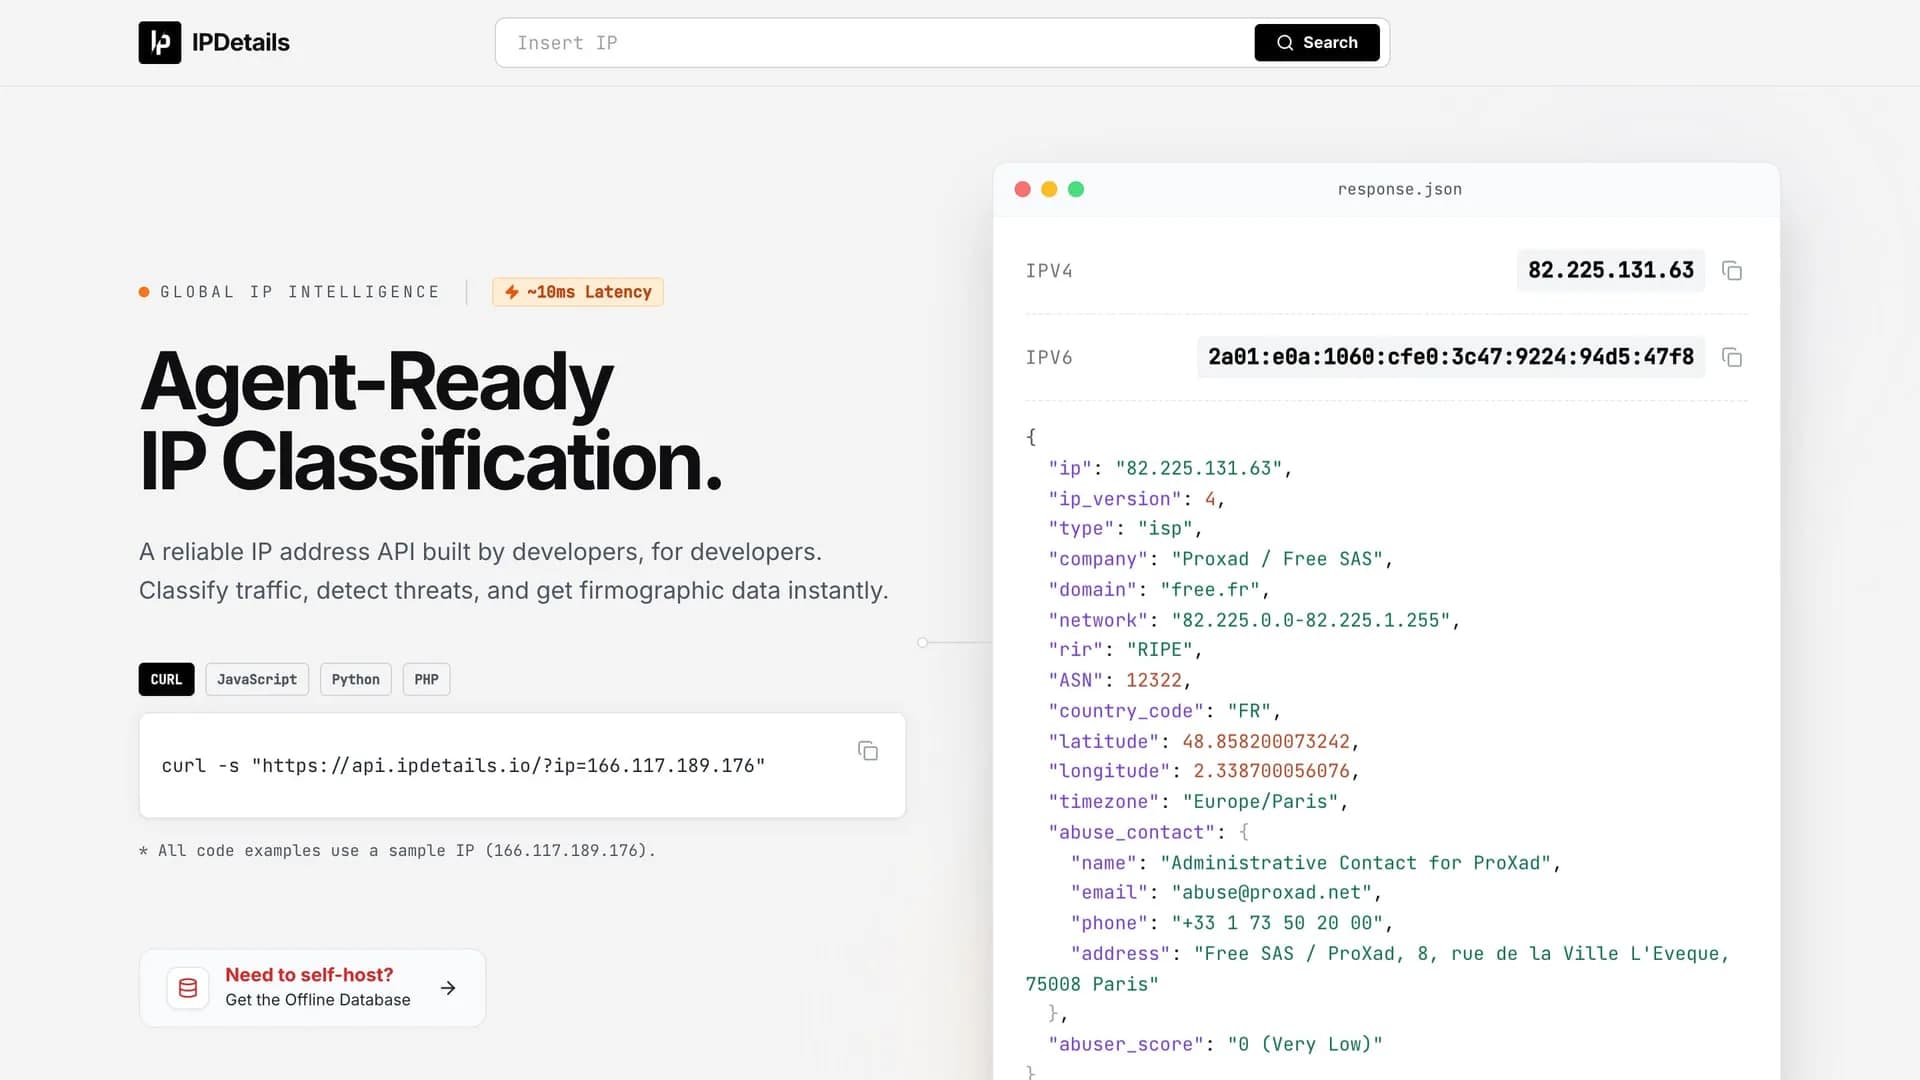
Task: Click the Agent-Ready IP Classification heading
Action: (x=430, y=422)
